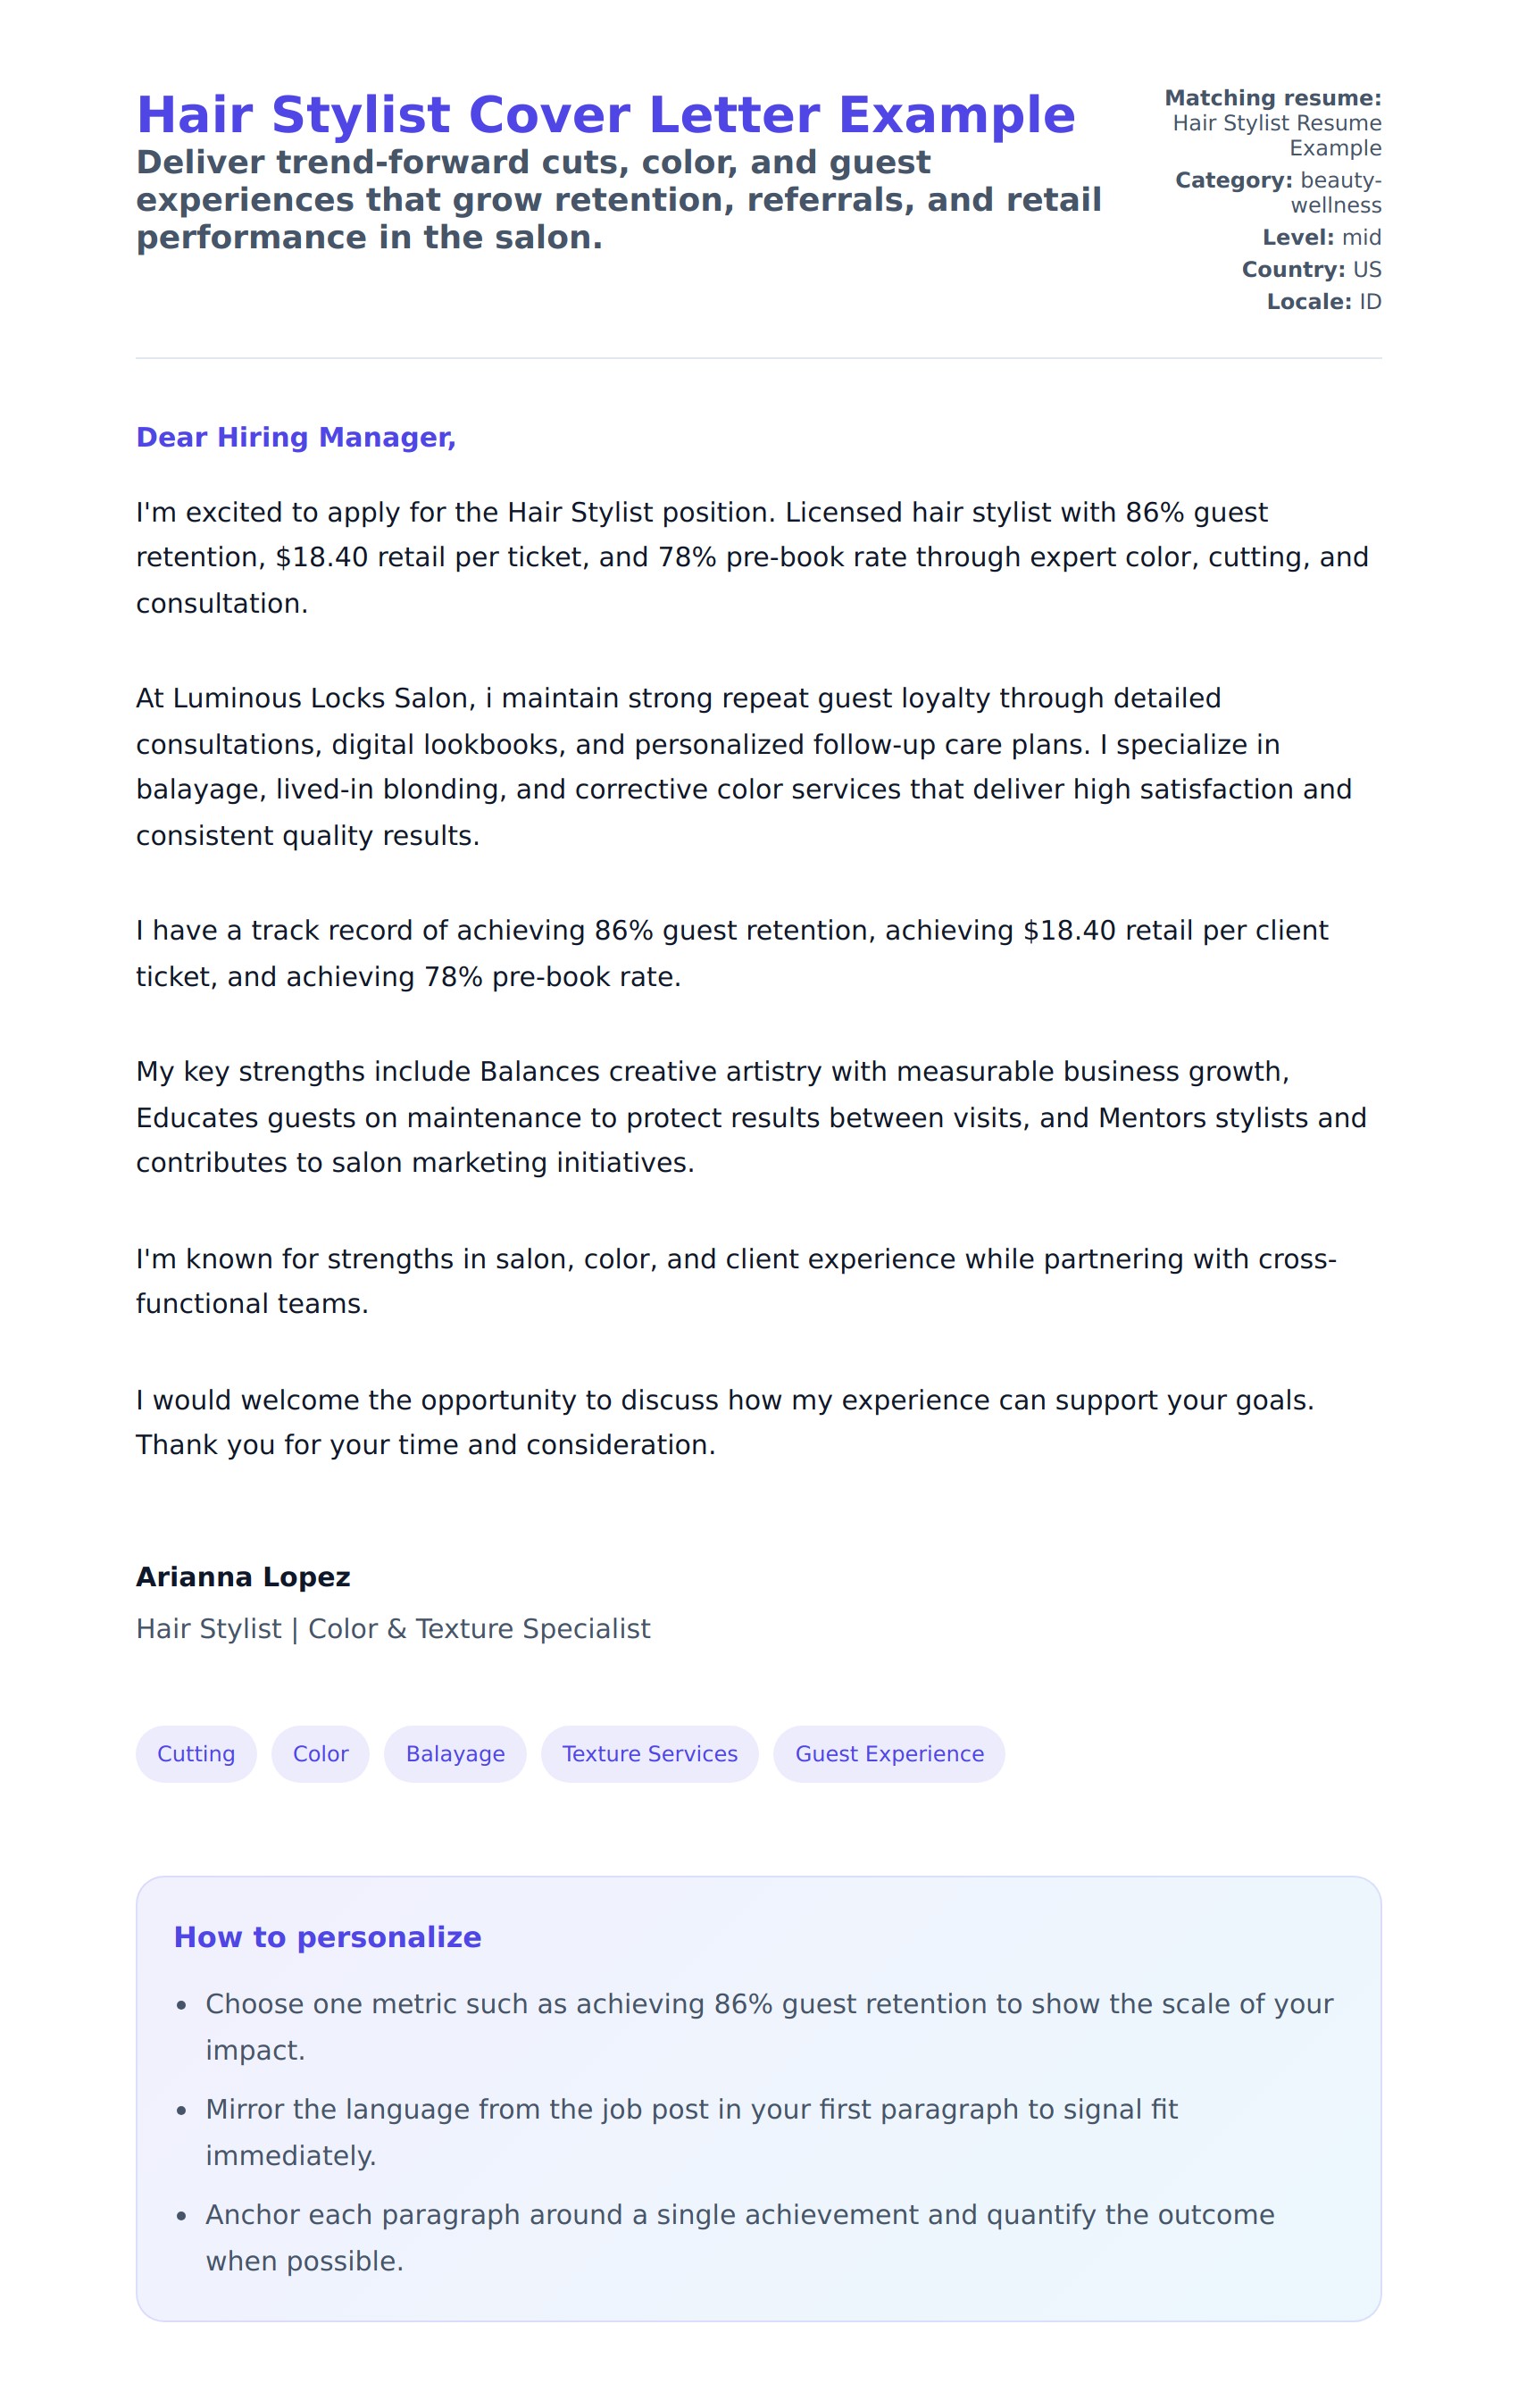
Task: Click the Color & Texture Specialist job title
Action: (393, 1629)
